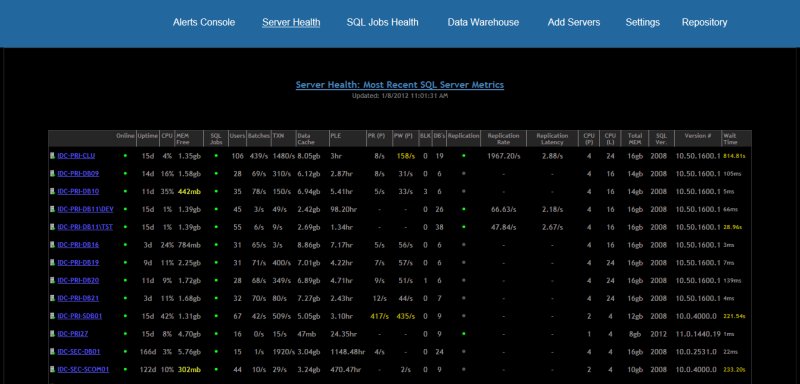
Task: Click the Wait Time column header
Action: [x=736, y=139]
